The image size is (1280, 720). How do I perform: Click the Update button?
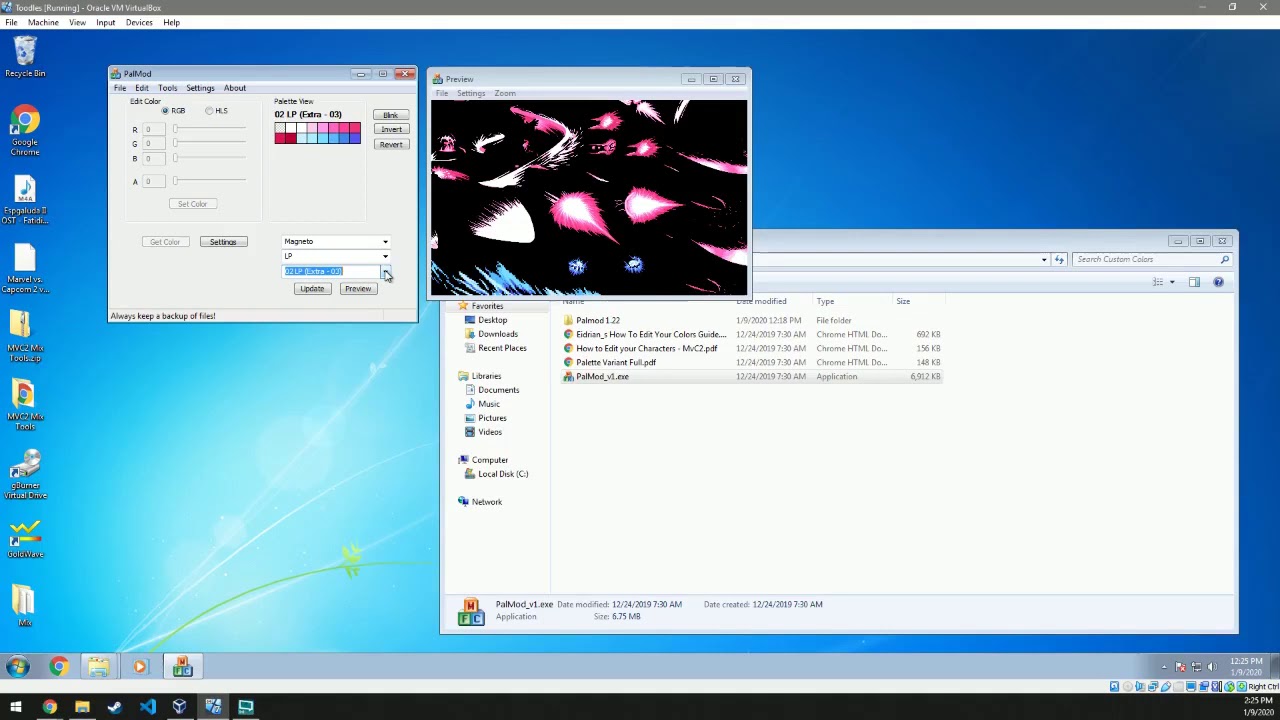312,289
